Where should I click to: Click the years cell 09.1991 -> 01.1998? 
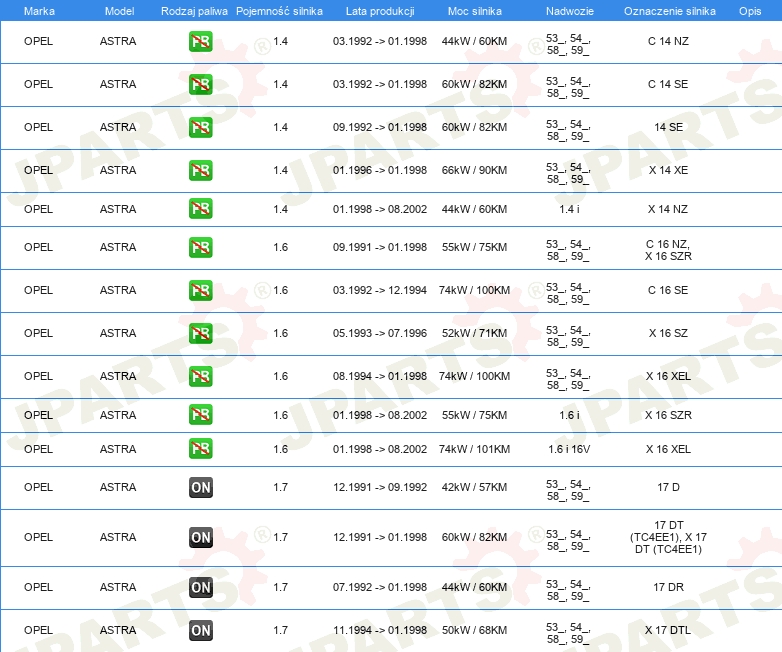(x=380, y=247)
